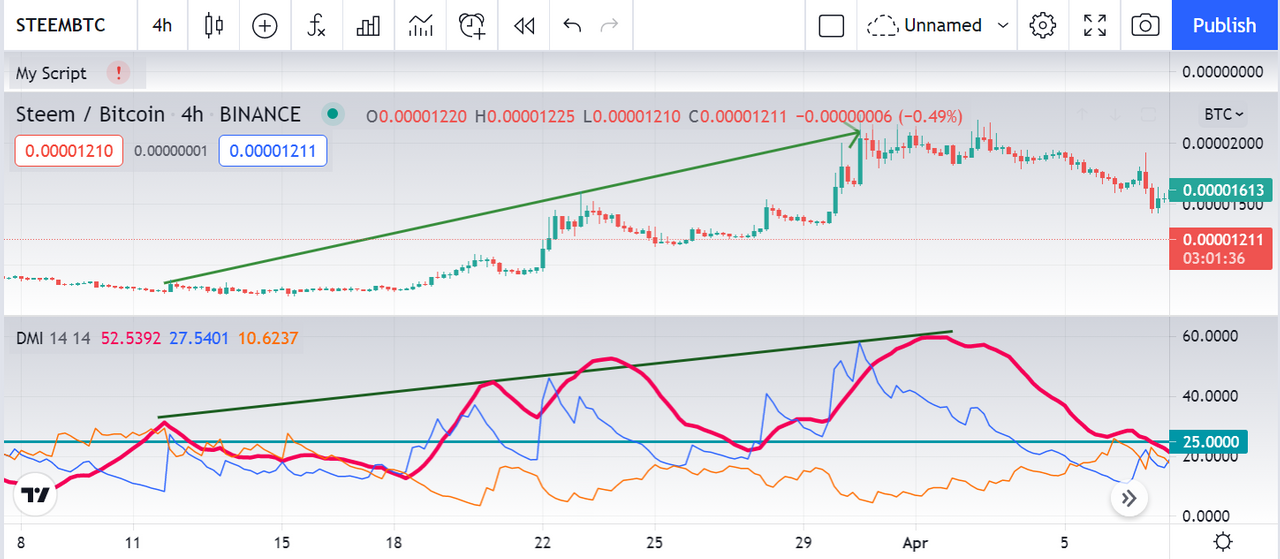Click the Apr date label on time axis
Image resolution: width=1280 pixels, height=559 pixels.
915,541
